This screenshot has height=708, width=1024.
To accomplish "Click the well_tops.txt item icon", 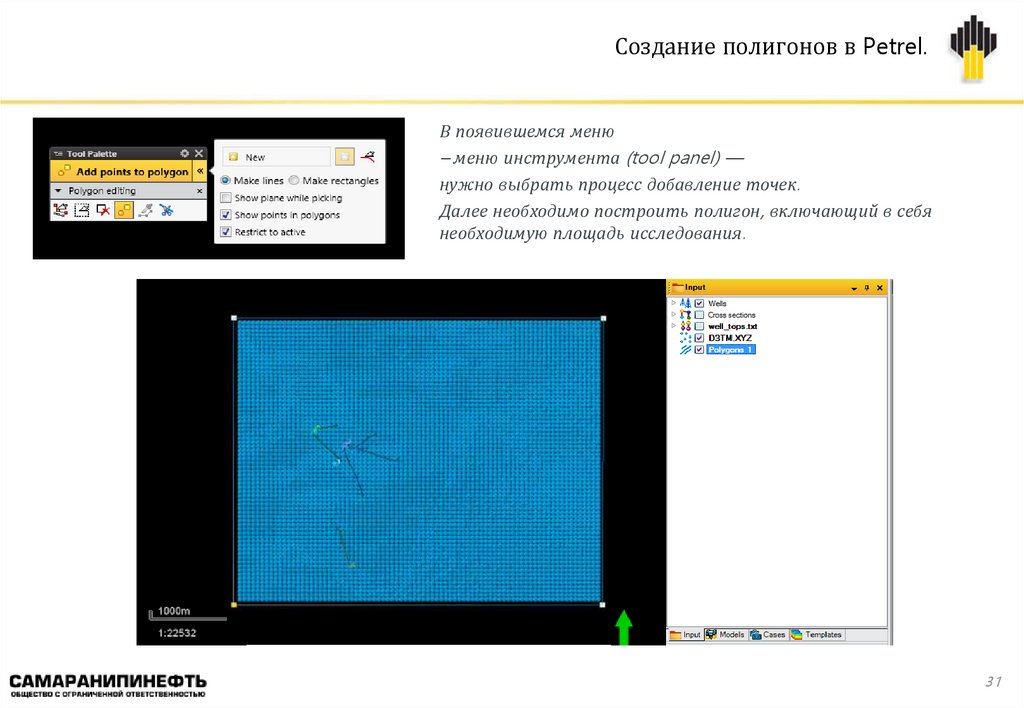I will (685, 326).
